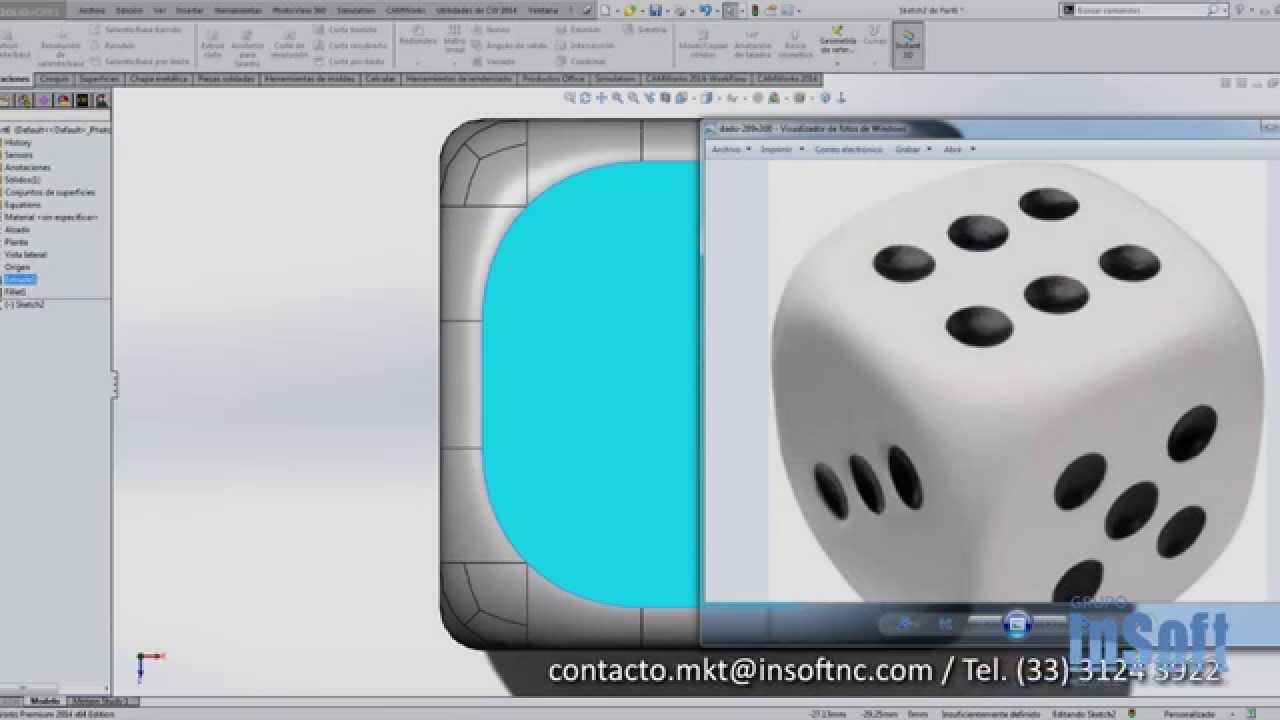Select Sensors in the feature tree
The height and width of the screenshot is (720, 1280).
tap(18, 155)
